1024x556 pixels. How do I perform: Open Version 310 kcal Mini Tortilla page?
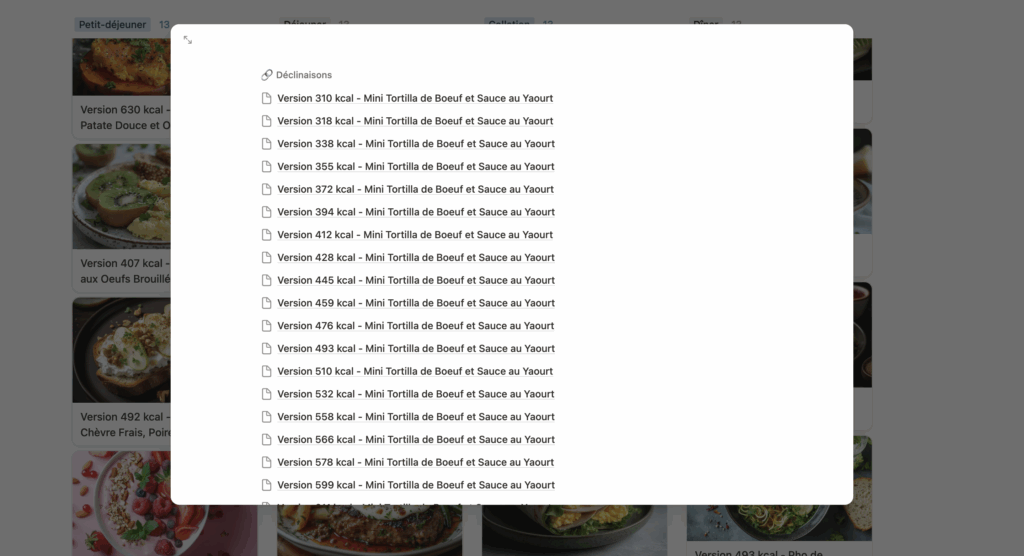(415, 98)
